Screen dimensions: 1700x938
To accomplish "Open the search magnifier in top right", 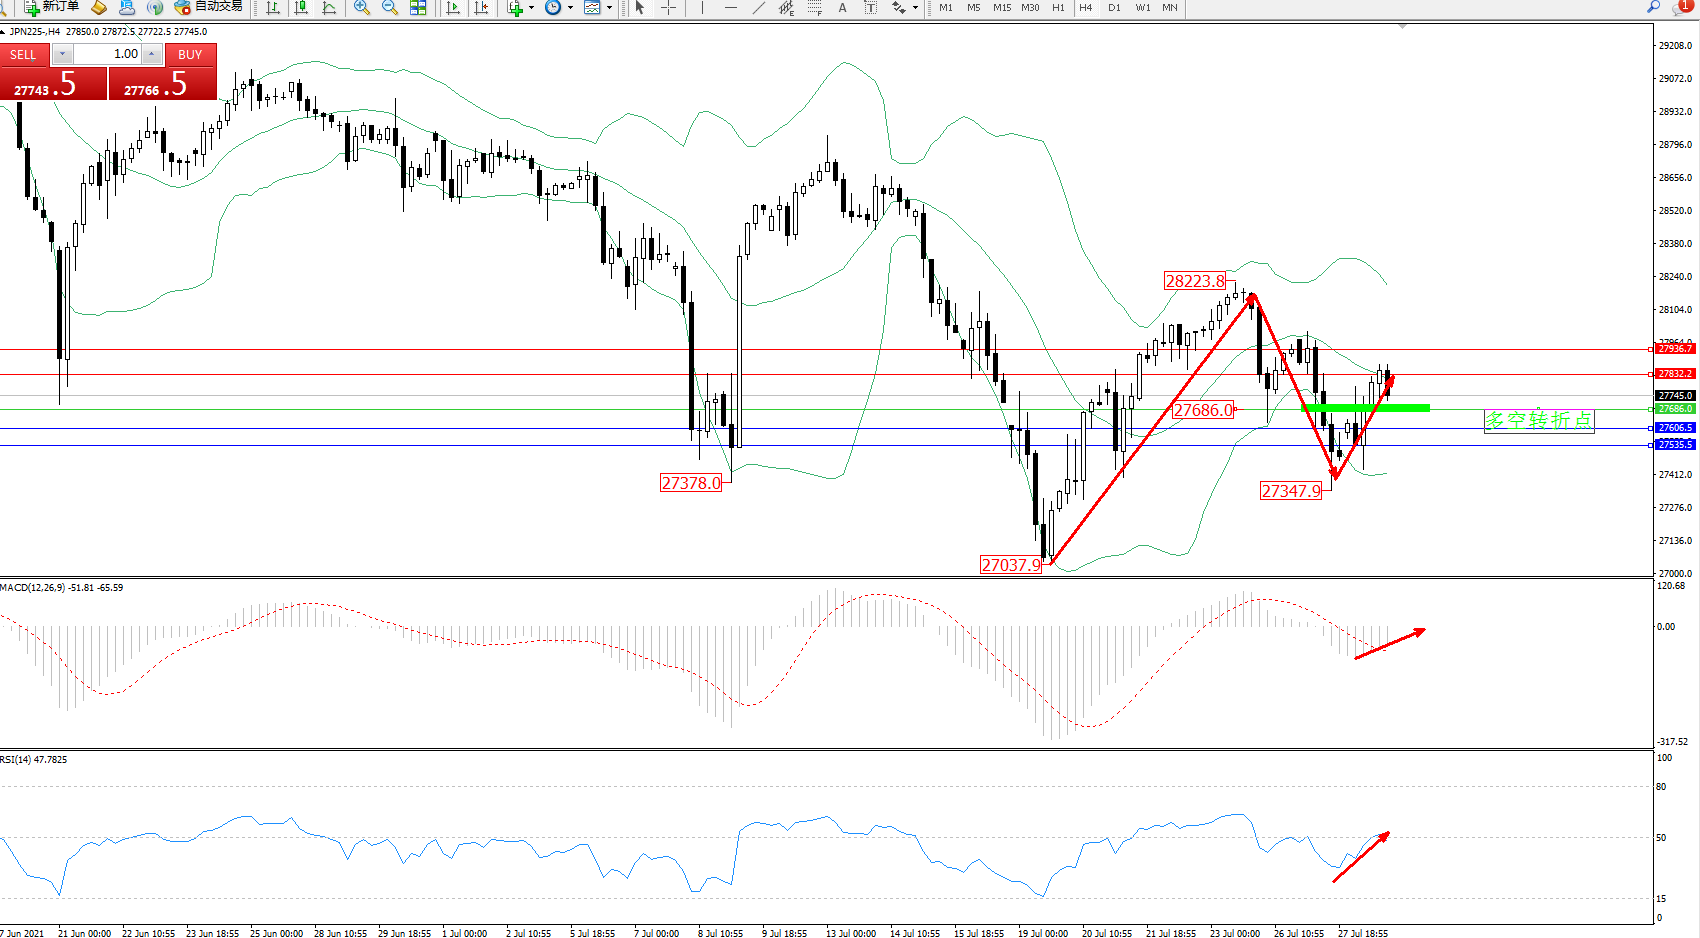I will tap(1653, 7).
